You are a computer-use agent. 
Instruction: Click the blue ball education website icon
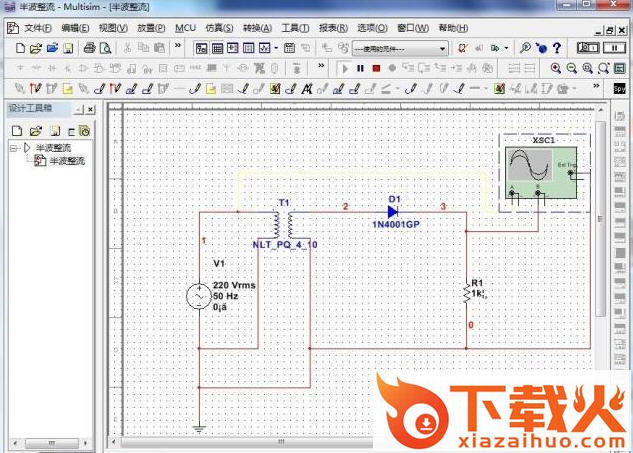pos(541,48)
